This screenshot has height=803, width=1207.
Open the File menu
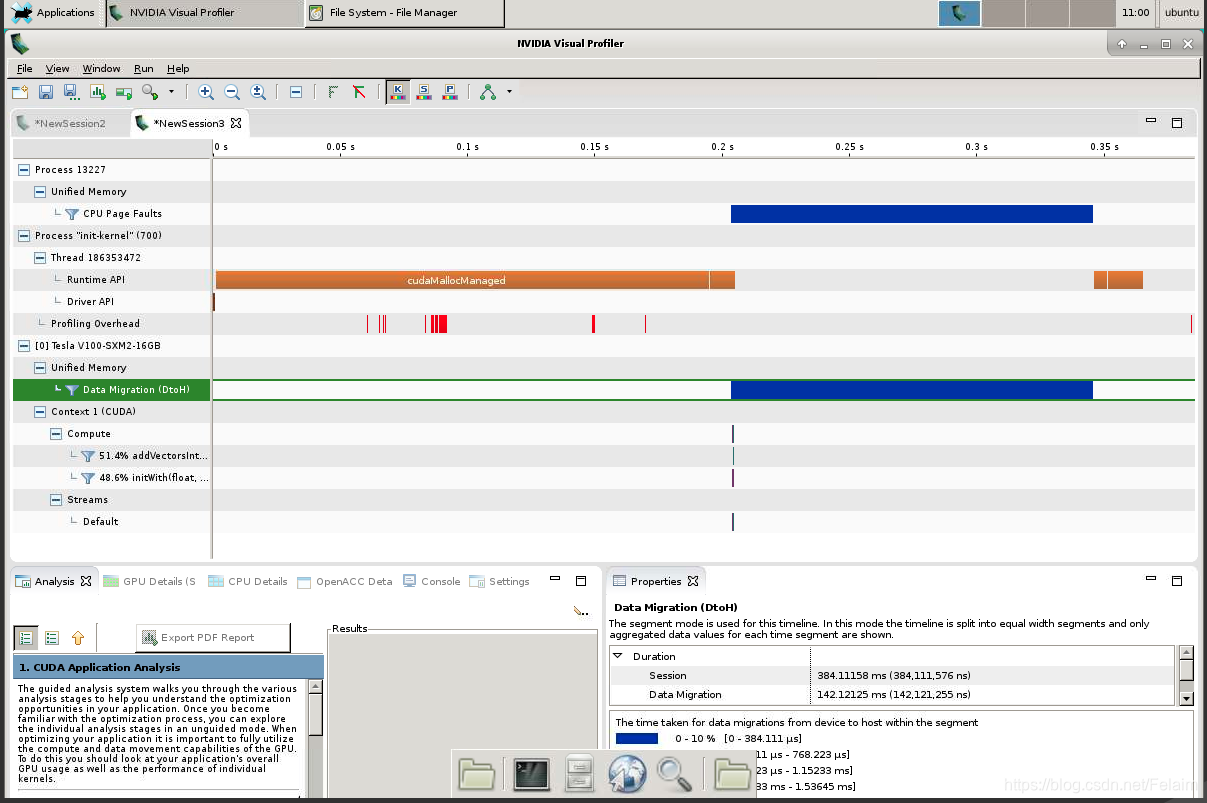(x=25, y=68)
